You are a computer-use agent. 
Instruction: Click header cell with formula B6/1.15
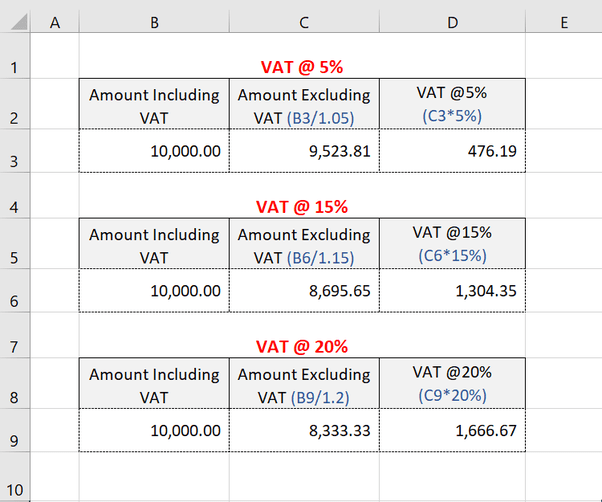304,244
